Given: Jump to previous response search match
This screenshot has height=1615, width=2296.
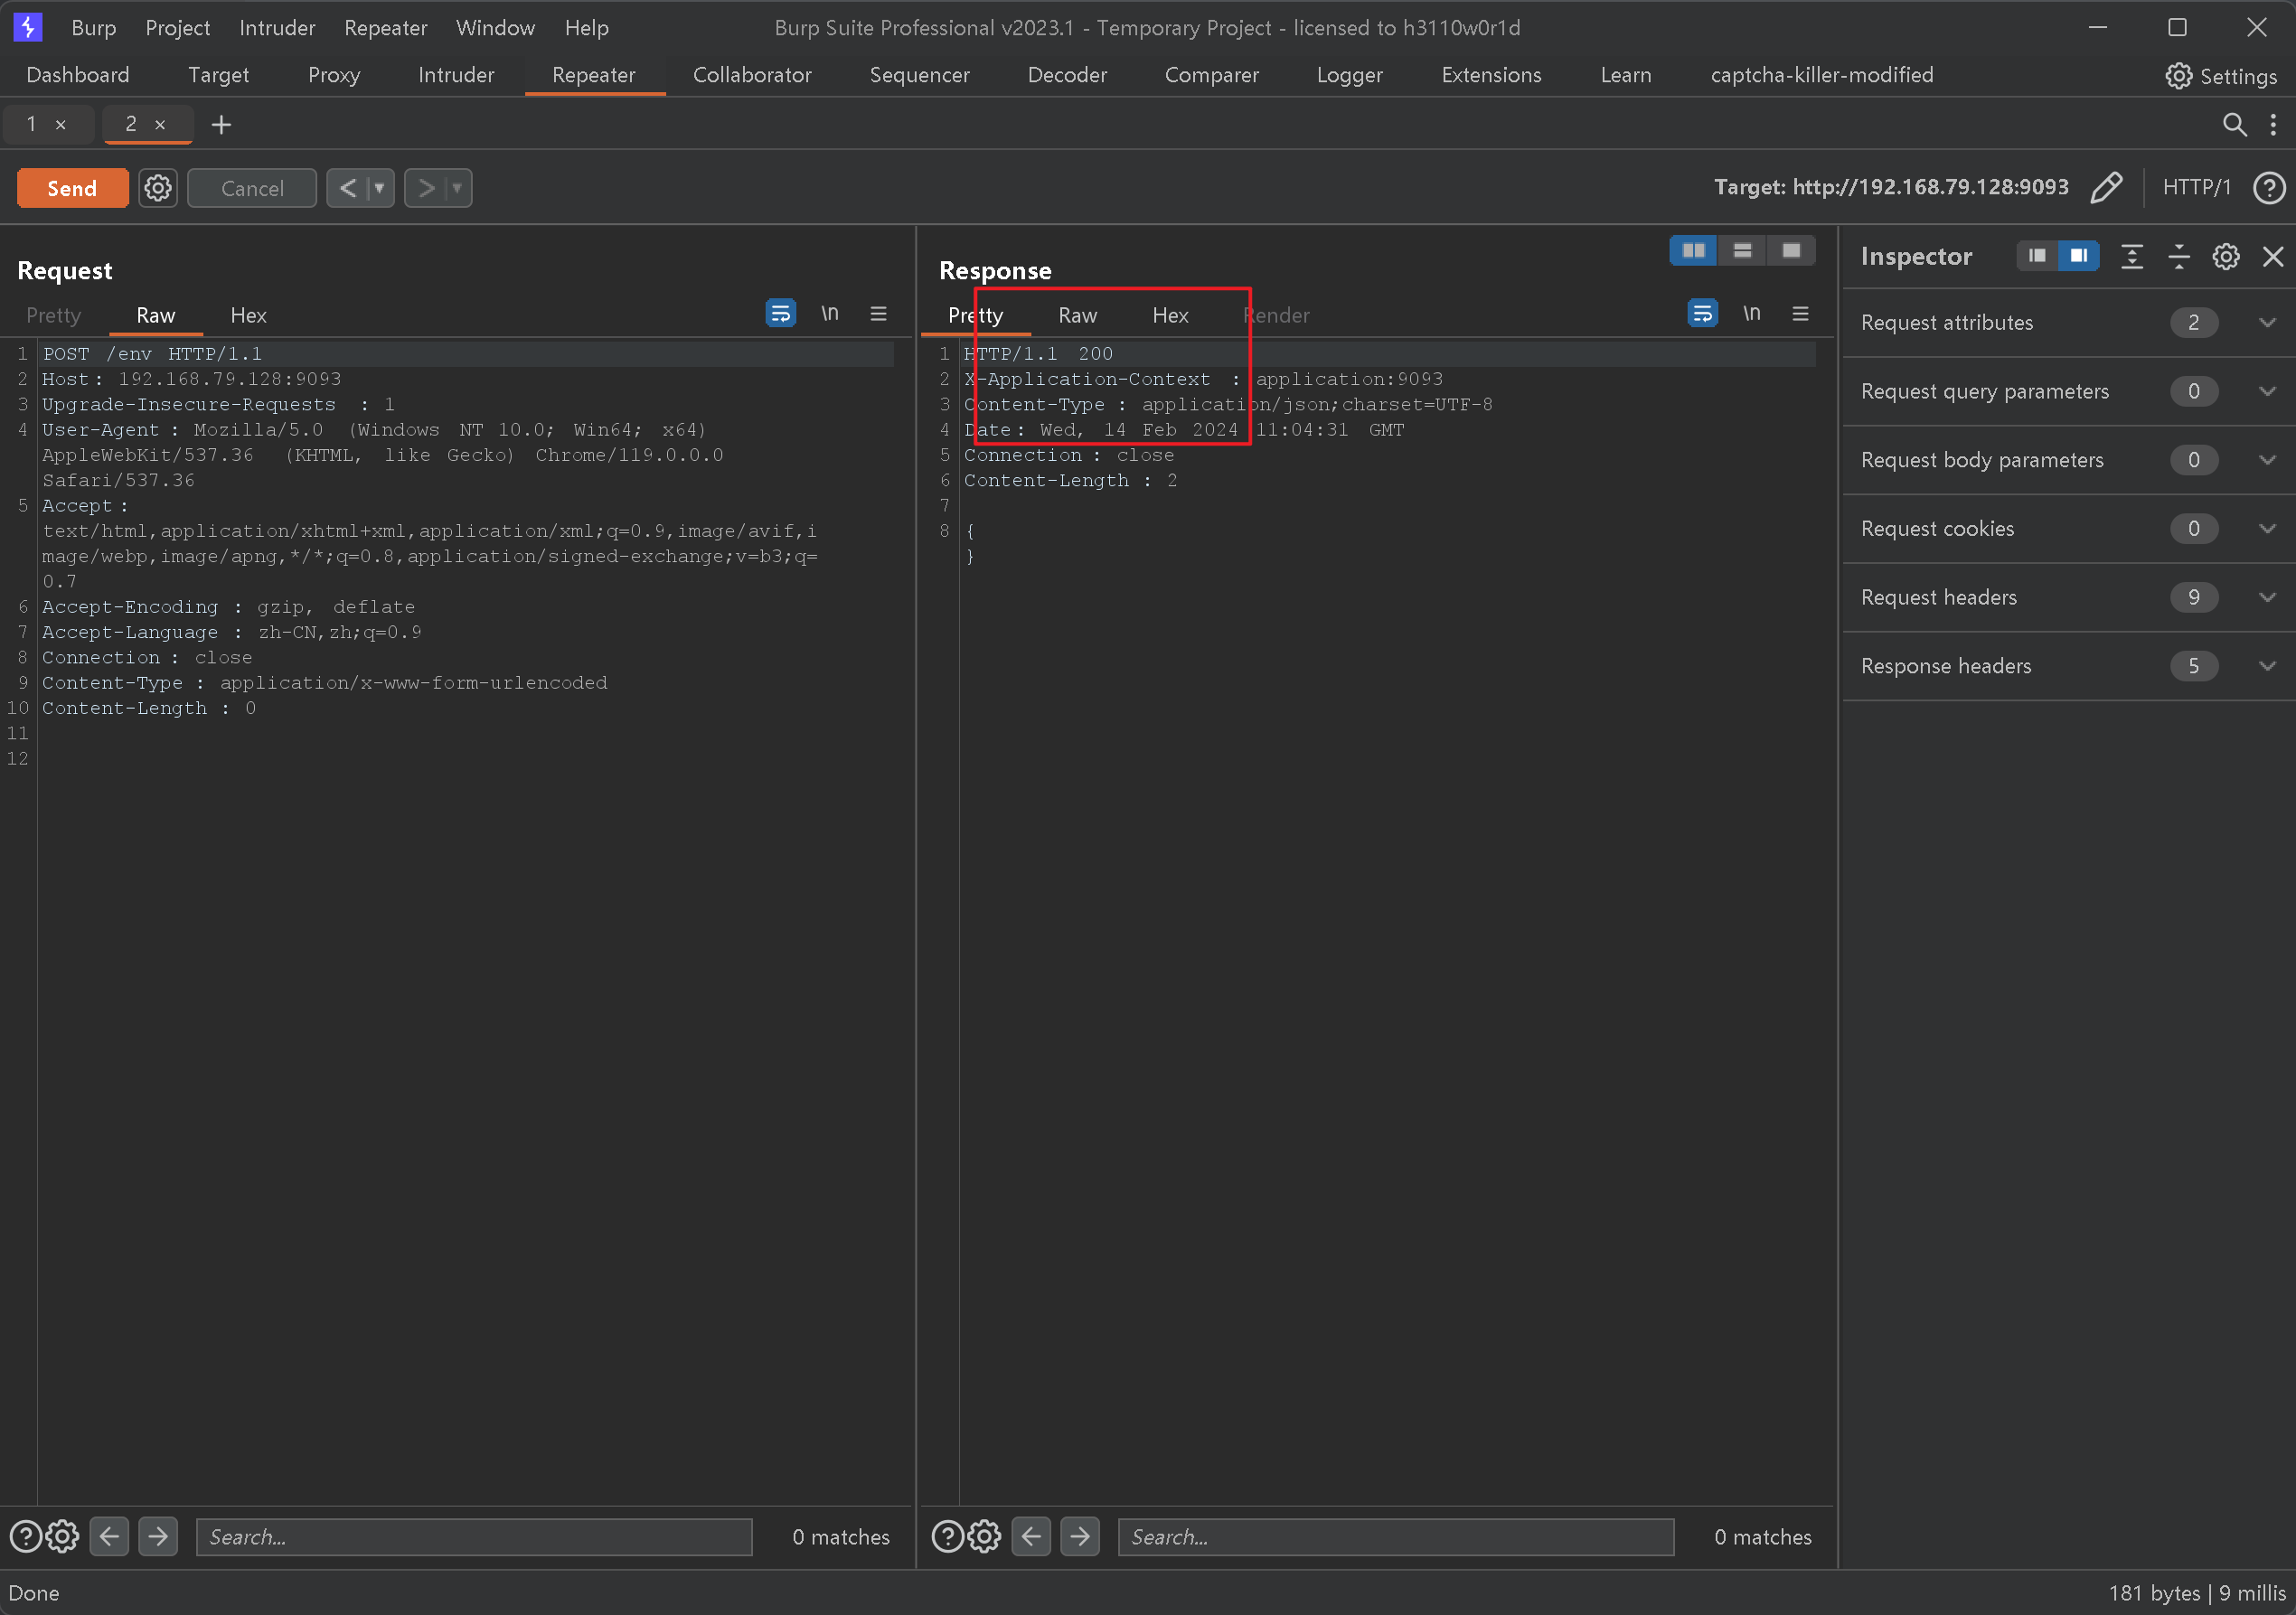Looking at the screenshot, I should pyautogui.click(x=1031, y=1536).
